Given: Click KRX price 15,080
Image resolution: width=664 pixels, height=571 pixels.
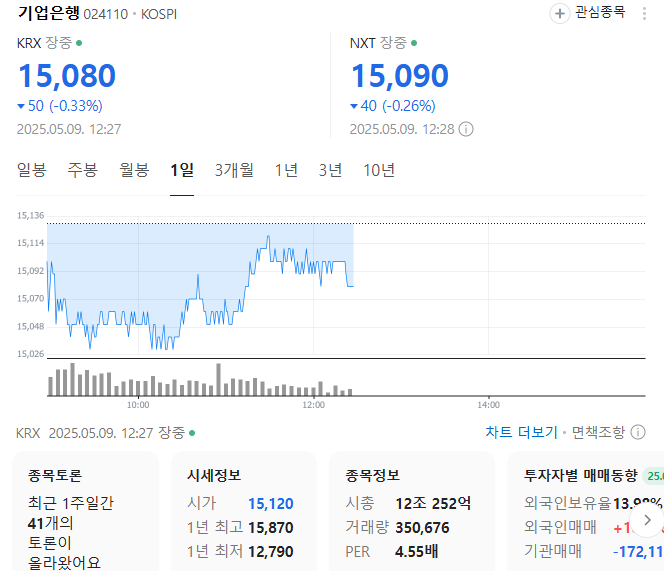Looking at the screenshot, I should point(67,76).
